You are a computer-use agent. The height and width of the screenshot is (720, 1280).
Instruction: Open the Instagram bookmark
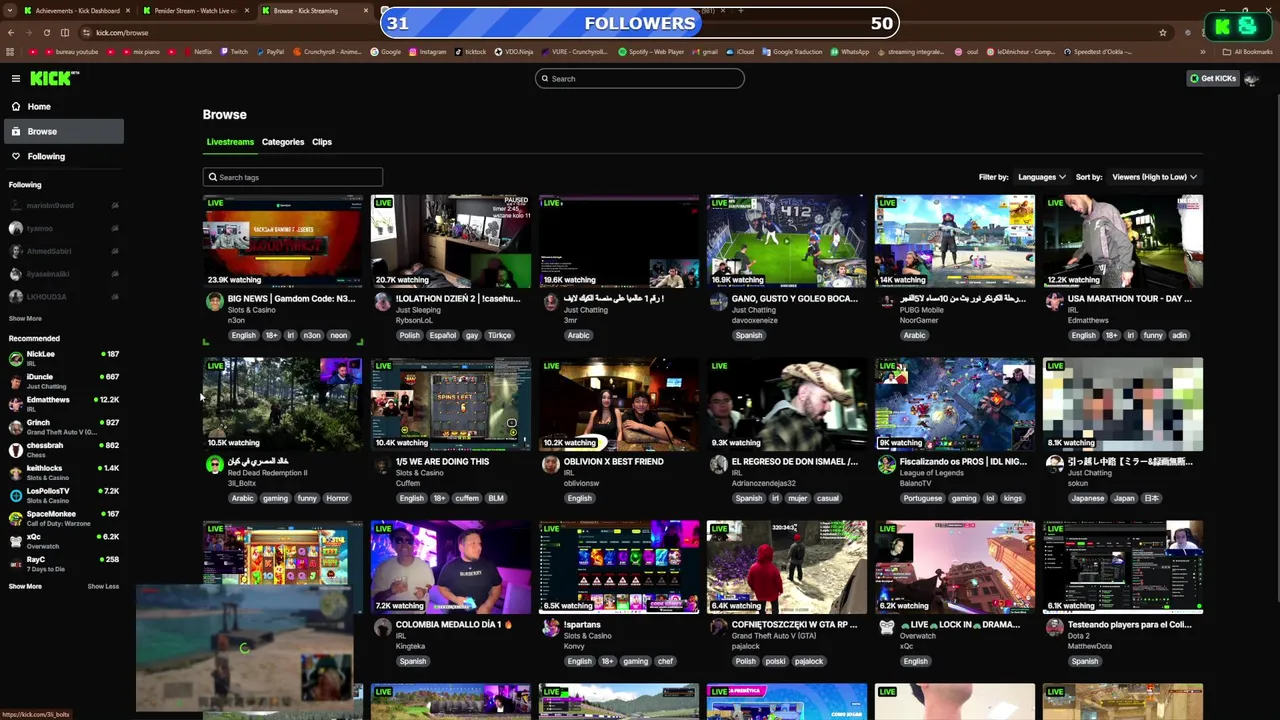pyautogui.click(x=428, y=52)
